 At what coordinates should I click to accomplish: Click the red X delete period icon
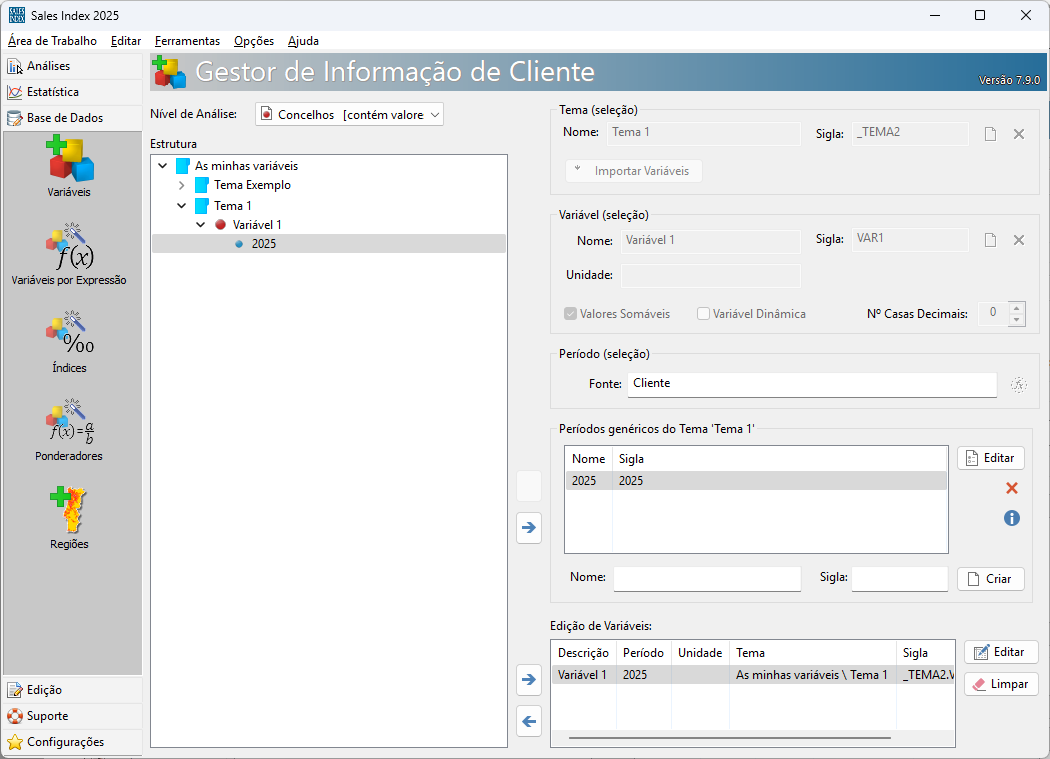pos(1011,488)
